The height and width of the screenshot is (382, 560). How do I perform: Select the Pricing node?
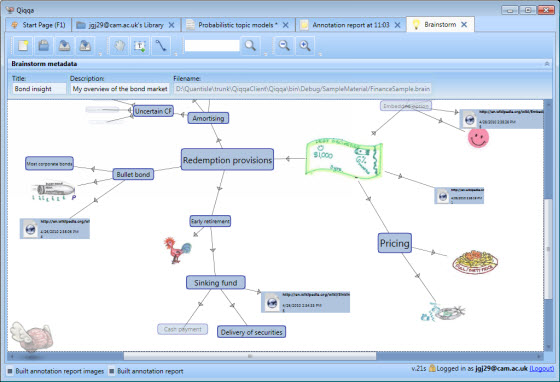pos(395,243)
